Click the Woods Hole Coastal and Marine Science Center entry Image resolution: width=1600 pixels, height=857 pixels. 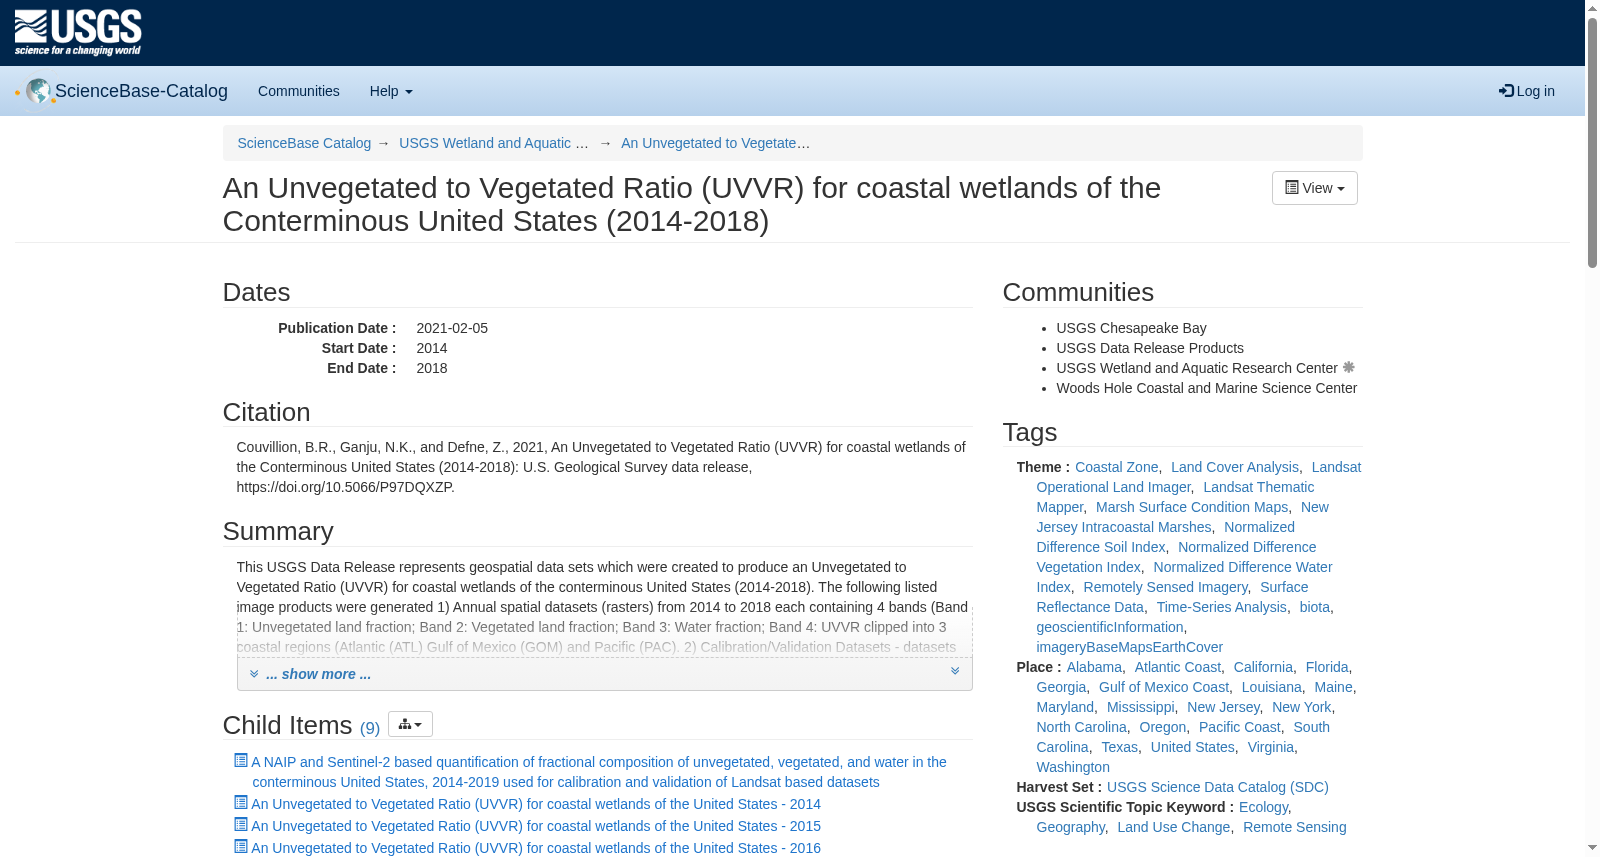click(x=1206, y=388)
